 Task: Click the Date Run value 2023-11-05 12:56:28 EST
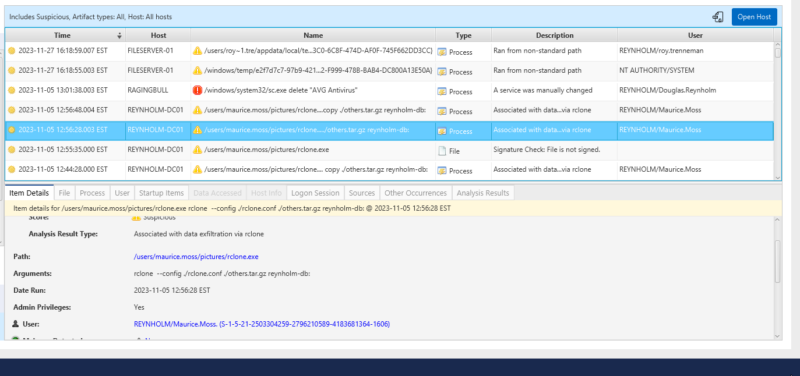coord(172,290)
